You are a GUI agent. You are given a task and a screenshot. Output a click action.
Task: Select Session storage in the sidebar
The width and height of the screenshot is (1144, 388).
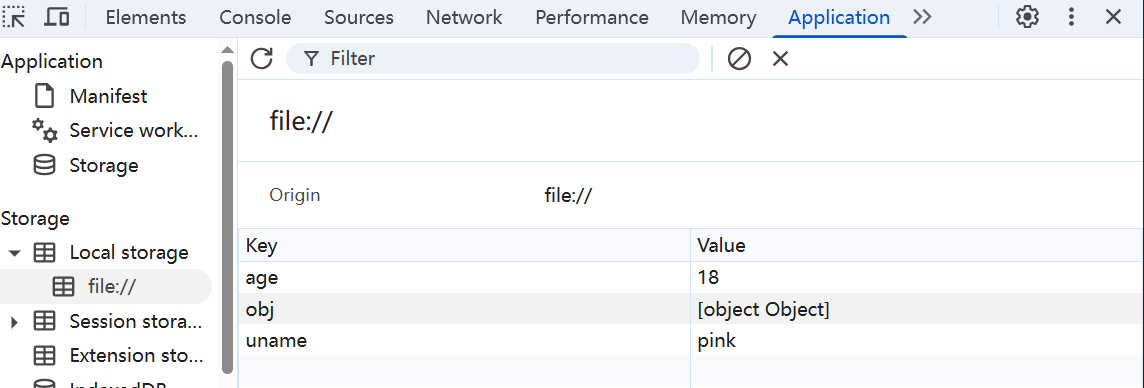(136, 322)
